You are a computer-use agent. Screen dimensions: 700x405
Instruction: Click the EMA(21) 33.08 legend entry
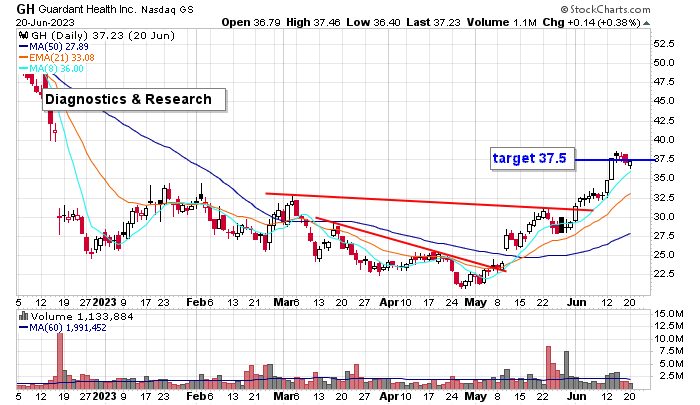click(57, 58)
